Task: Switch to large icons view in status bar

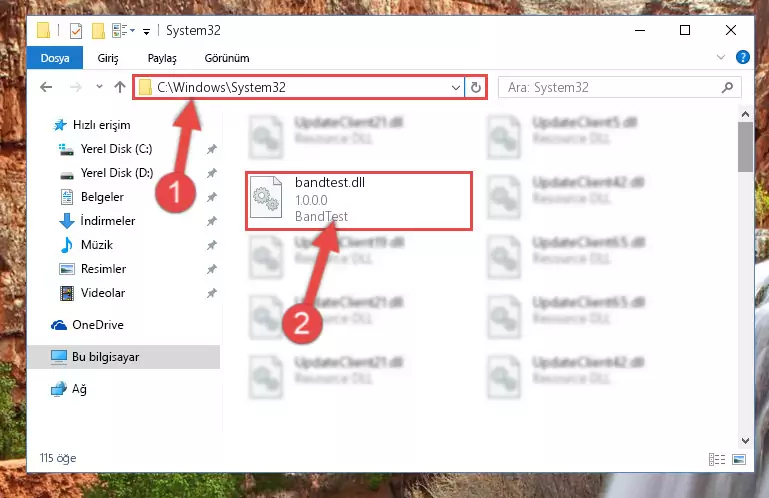Action: pos(739,460)
